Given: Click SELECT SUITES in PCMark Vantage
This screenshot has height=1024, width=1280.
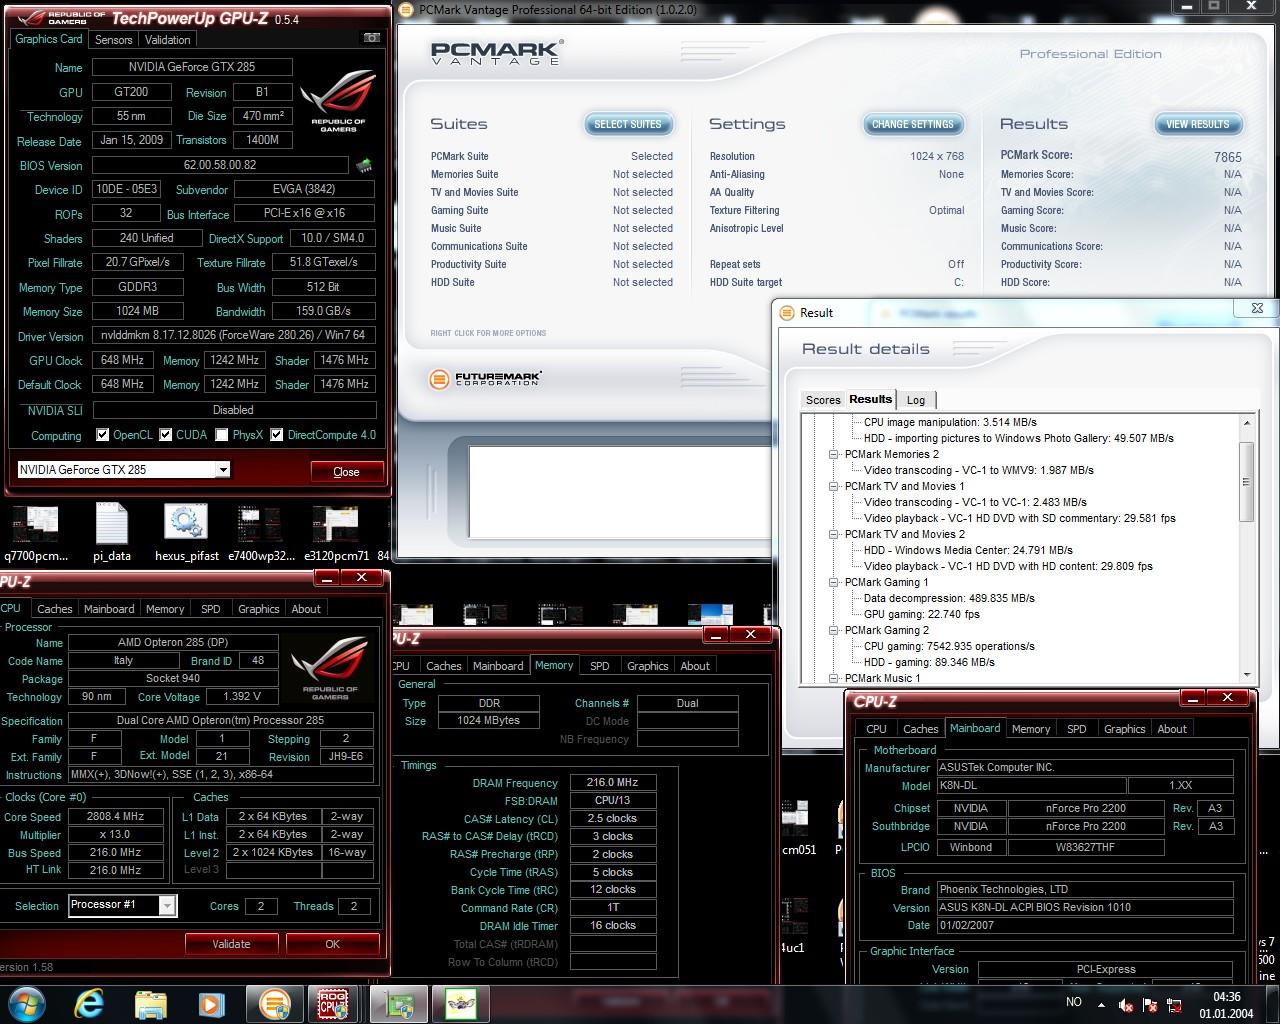Looking at the screenshot, I should pos(628,124).
